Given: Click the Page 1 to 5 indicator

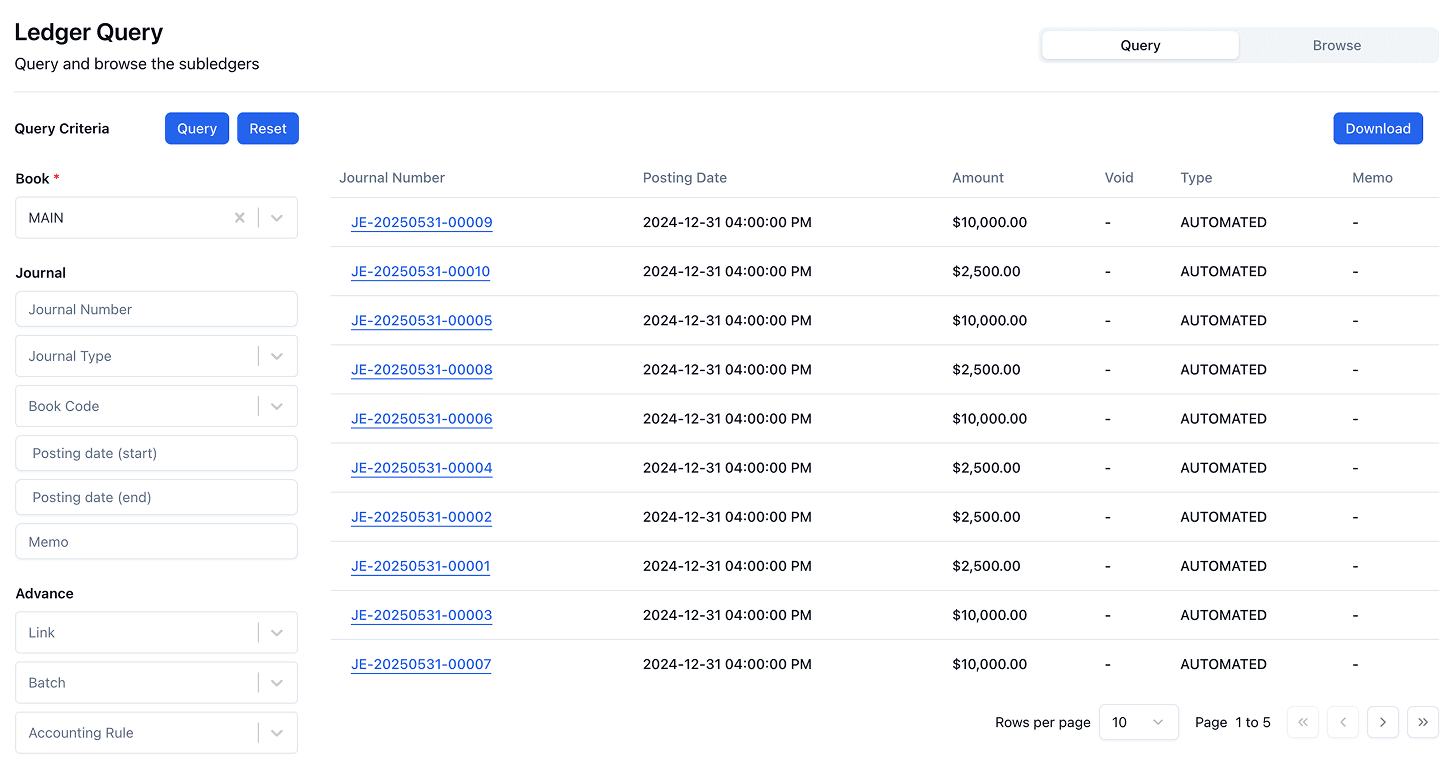Looking at the screenshot, I should (x=1233, y=722).
